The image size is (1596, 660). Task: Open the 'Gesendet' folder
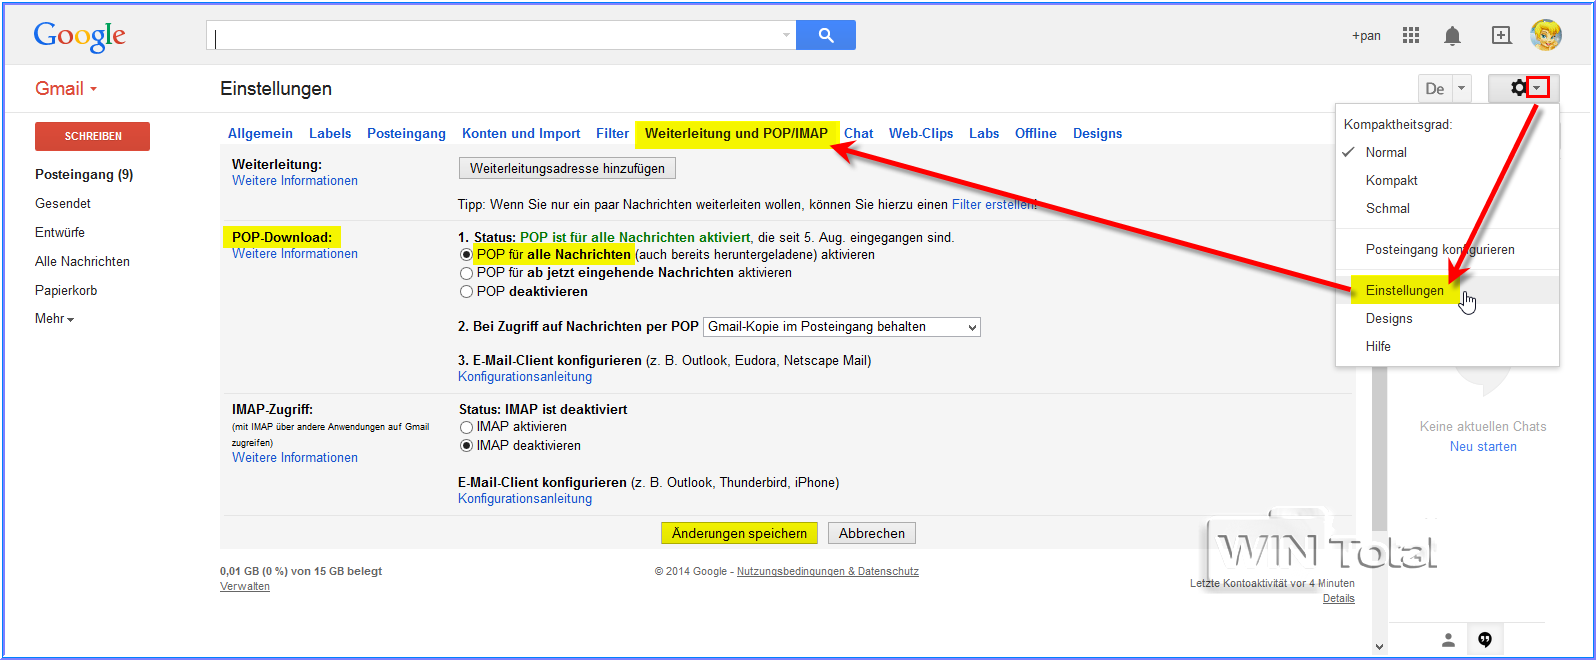[63, 203]
